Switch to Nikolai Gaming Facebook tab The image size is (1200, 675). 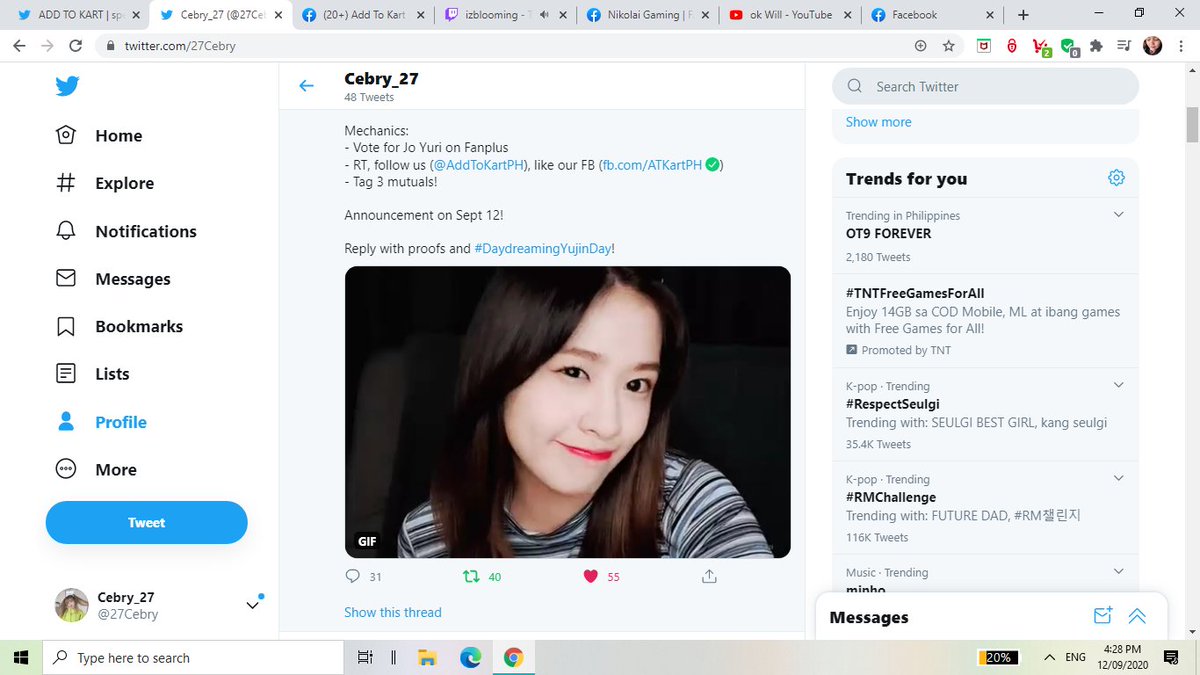tap(649, 15)
